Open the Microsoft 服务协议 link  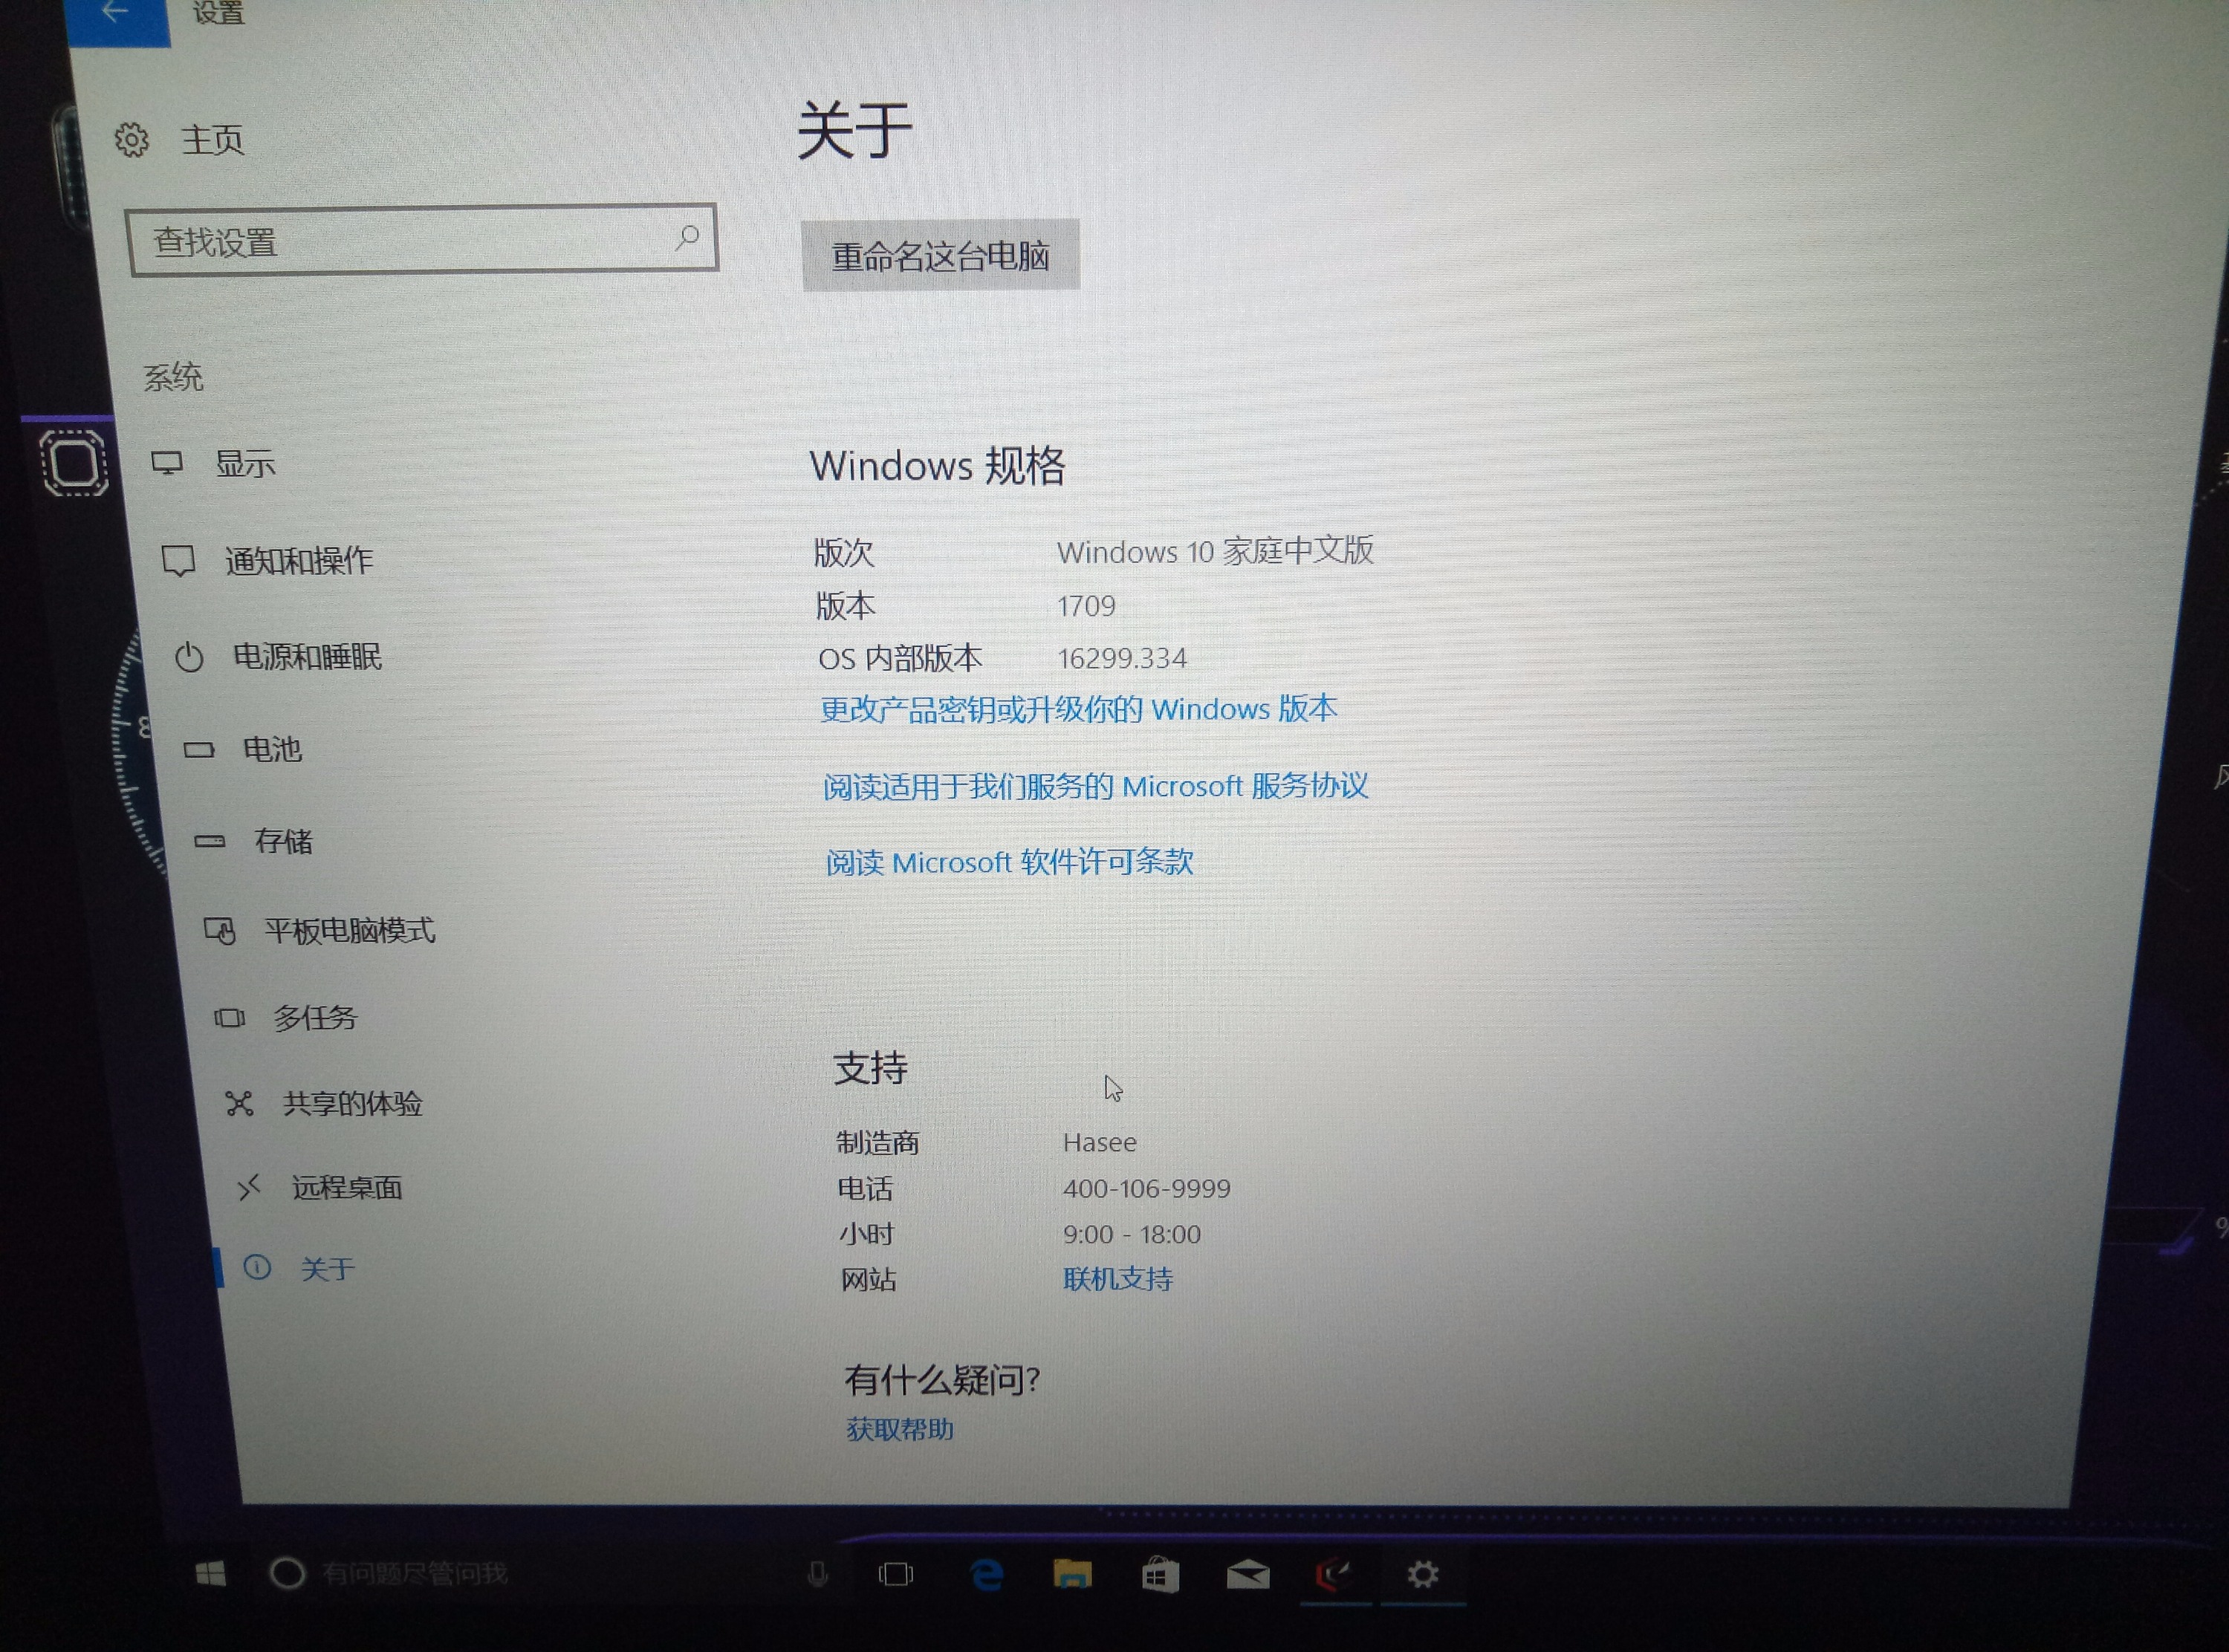tap(1095, 787)
